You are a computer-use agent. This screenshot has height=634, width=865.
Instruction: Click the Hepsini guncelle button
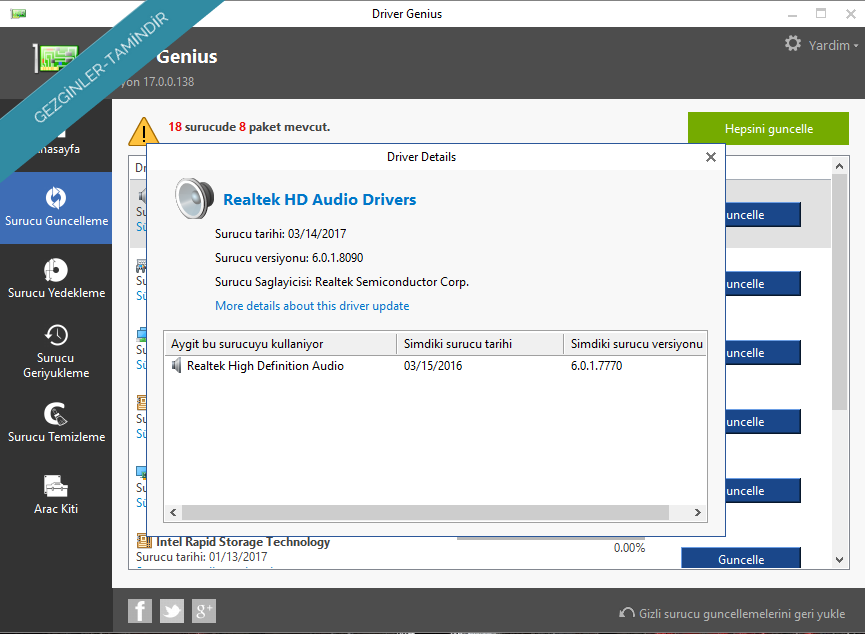coord(768,129)
